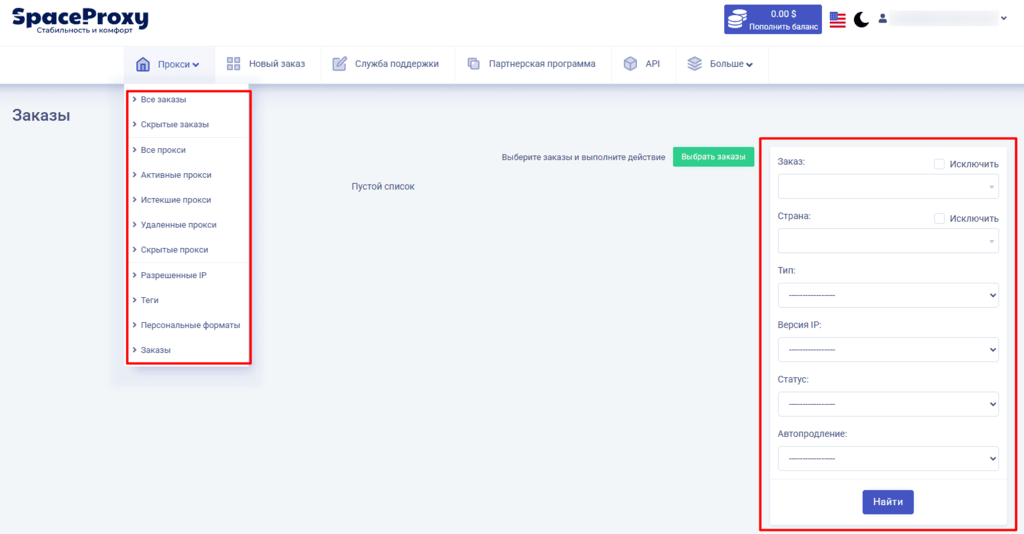Click the layers icon beside Больше

[695, 64]
